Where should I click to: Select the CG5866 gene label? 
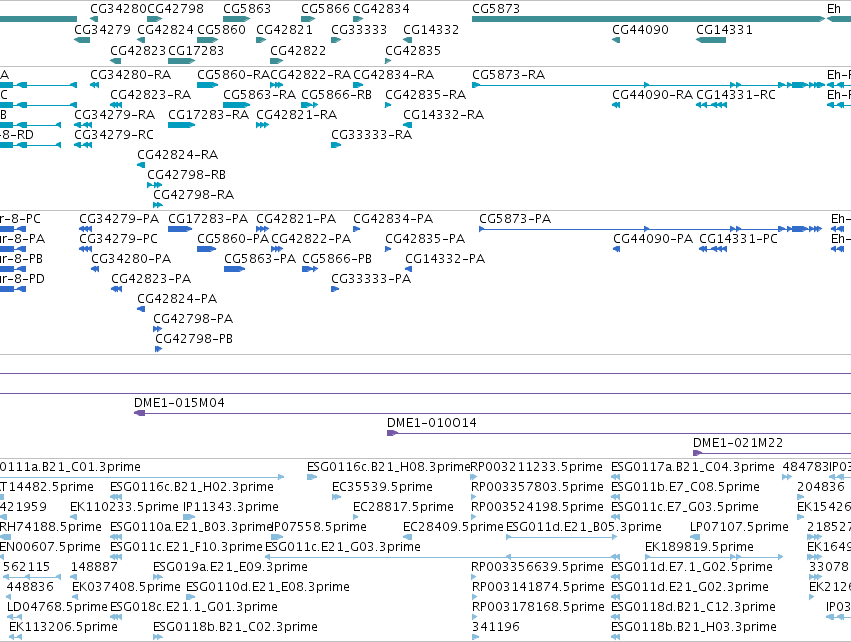325,9
